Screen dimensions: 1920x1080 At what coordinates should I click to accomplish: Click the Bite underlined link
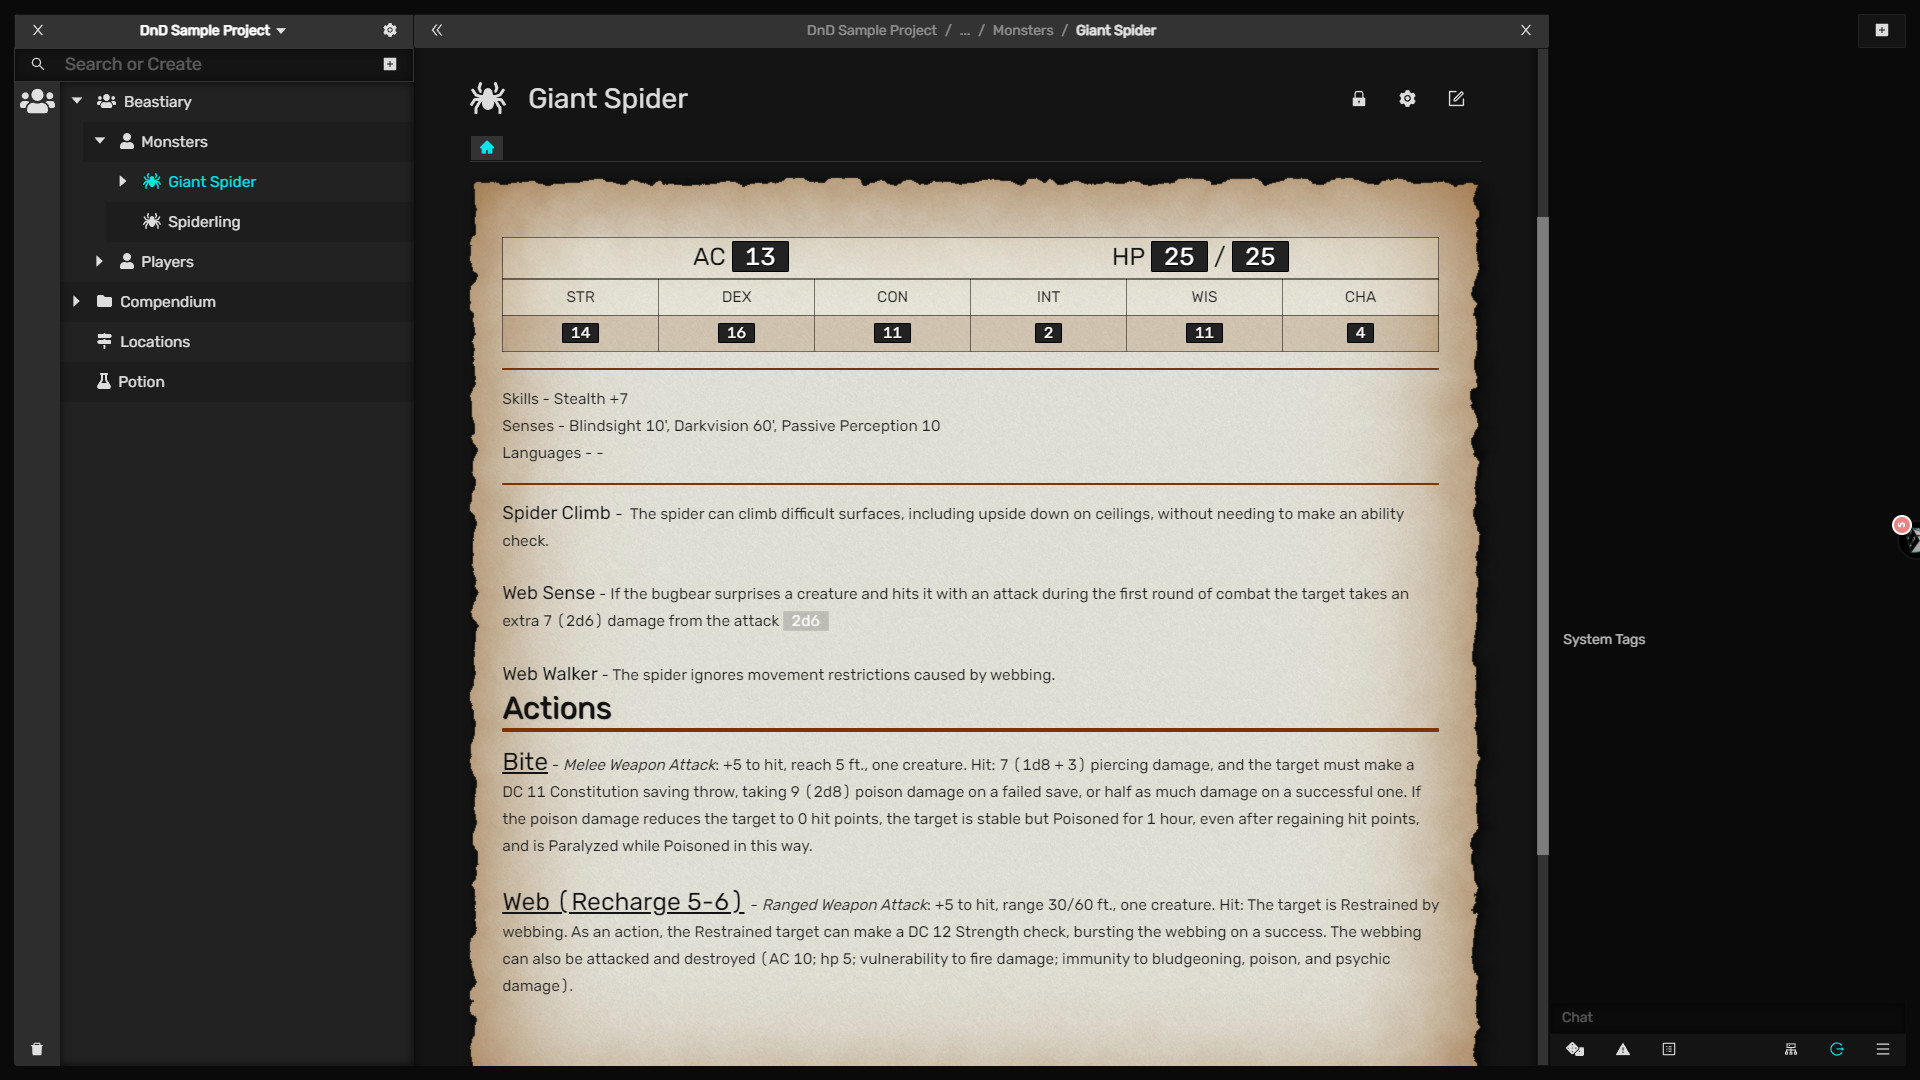pyautogui.click(x=525, y=762)
